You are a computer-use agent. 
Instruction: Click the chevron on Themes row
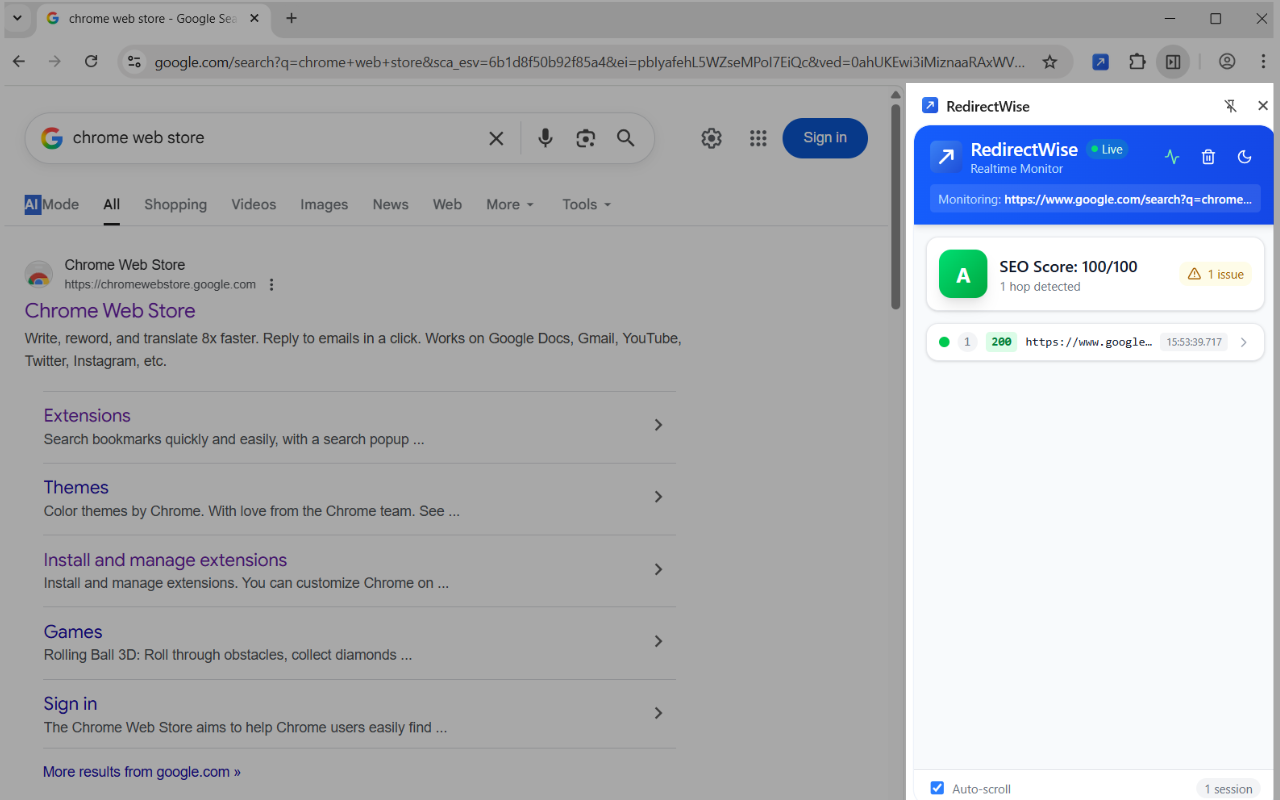pos(658,497)
